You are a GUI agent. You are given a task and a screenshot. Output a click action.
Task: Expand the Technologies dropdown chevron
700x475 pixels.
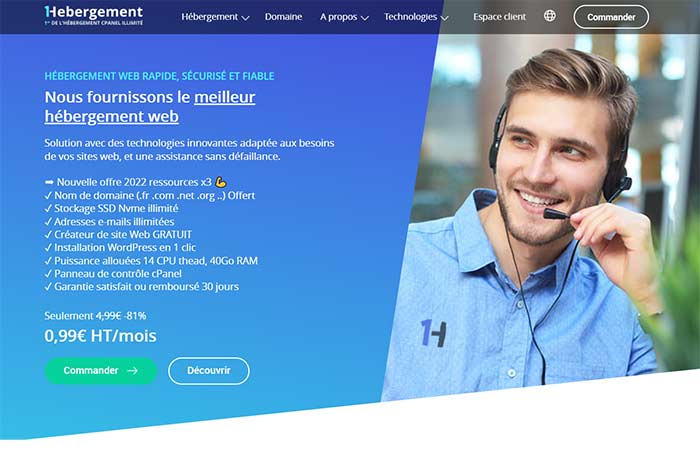(445, 18)
